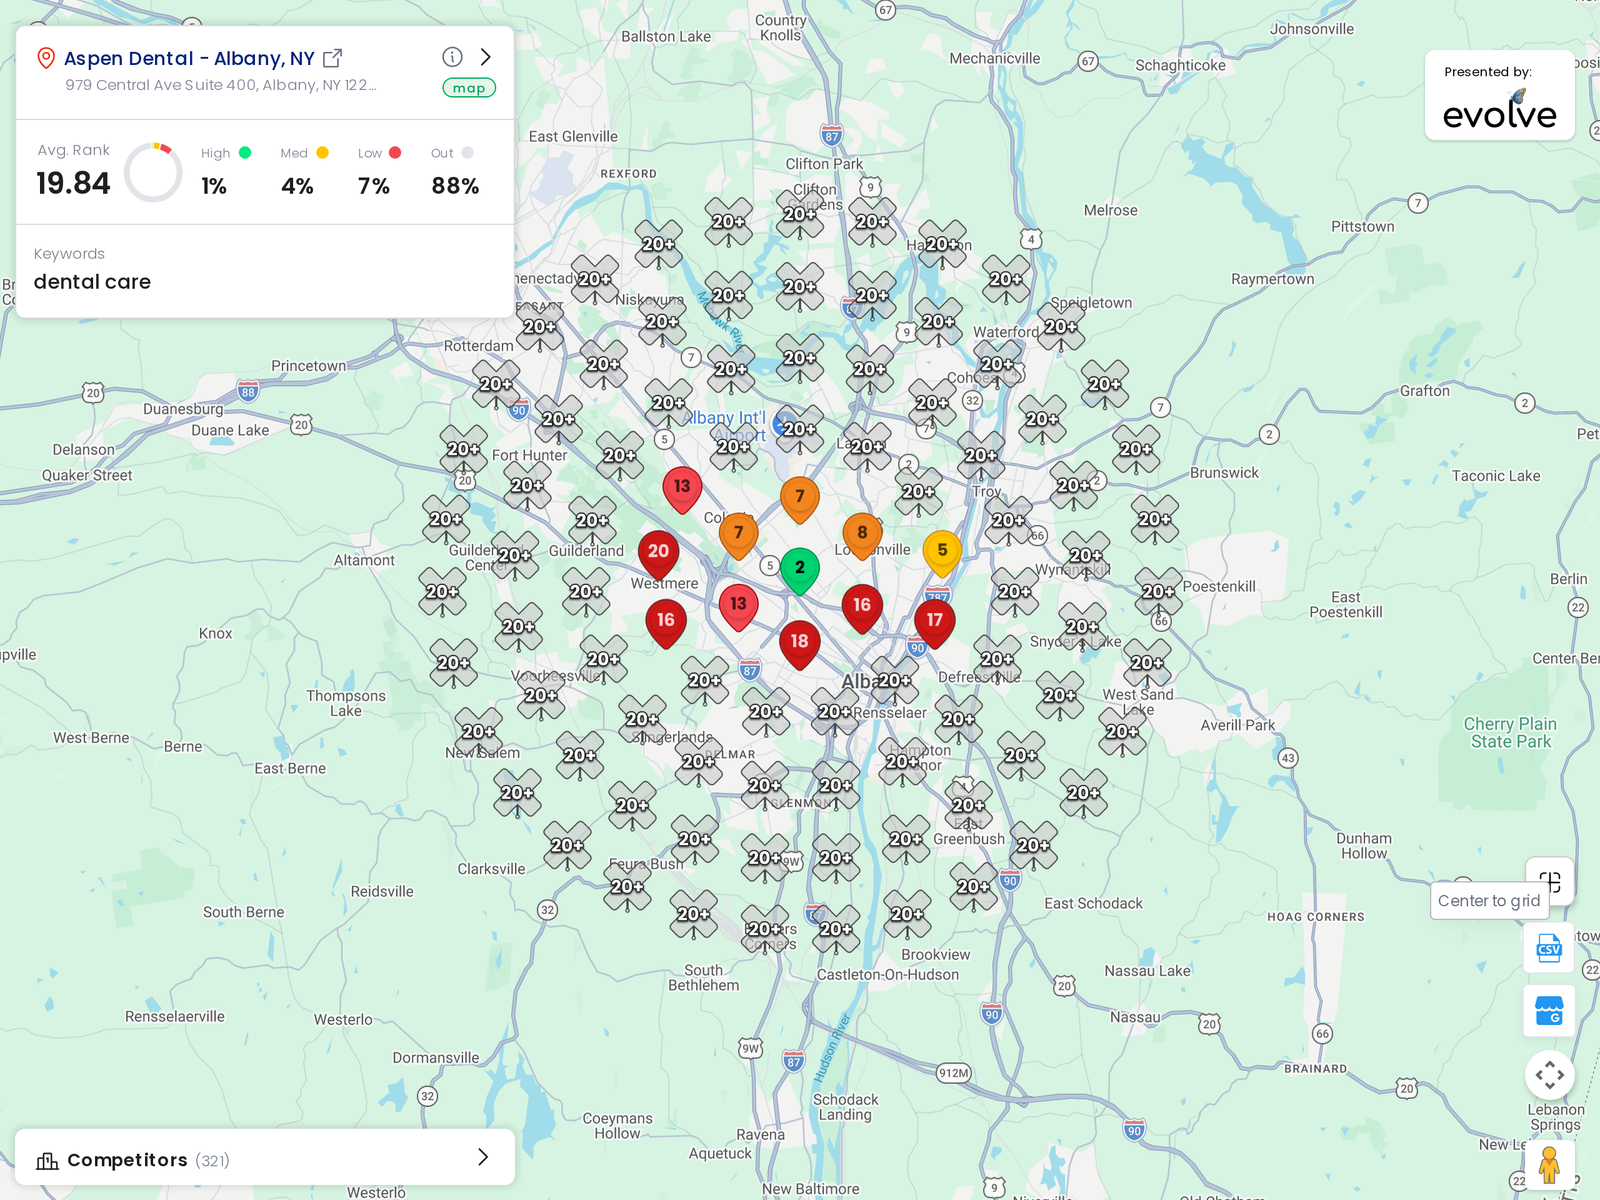Click the Competitors building icon
This screenshot has height=1200, width=1600.
pos(47,1160)
